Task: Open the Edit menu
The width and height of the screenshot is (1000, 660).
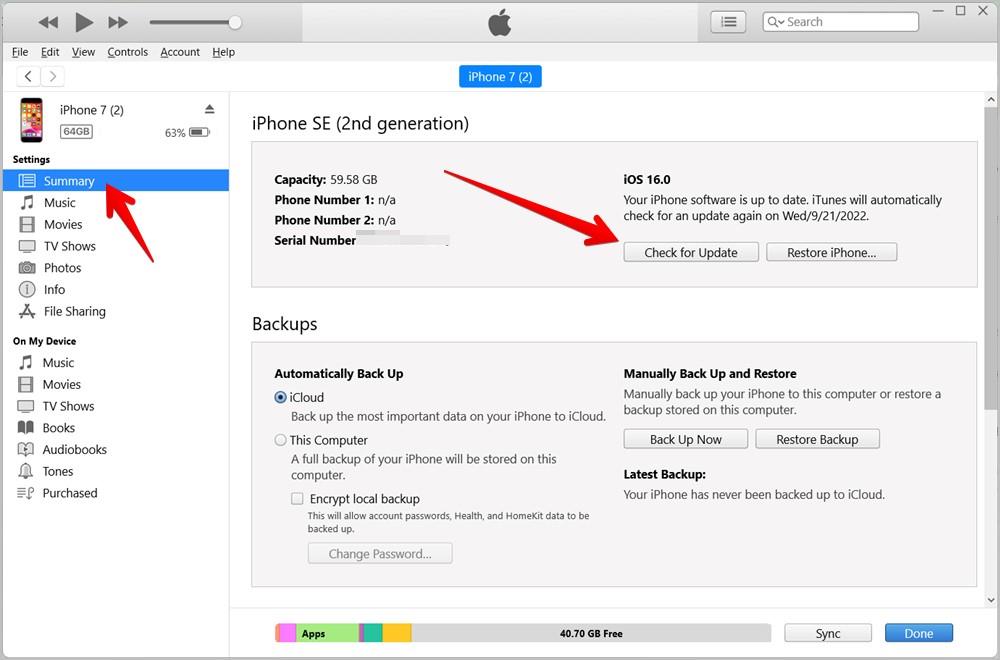Action: [x=50, y=52]
